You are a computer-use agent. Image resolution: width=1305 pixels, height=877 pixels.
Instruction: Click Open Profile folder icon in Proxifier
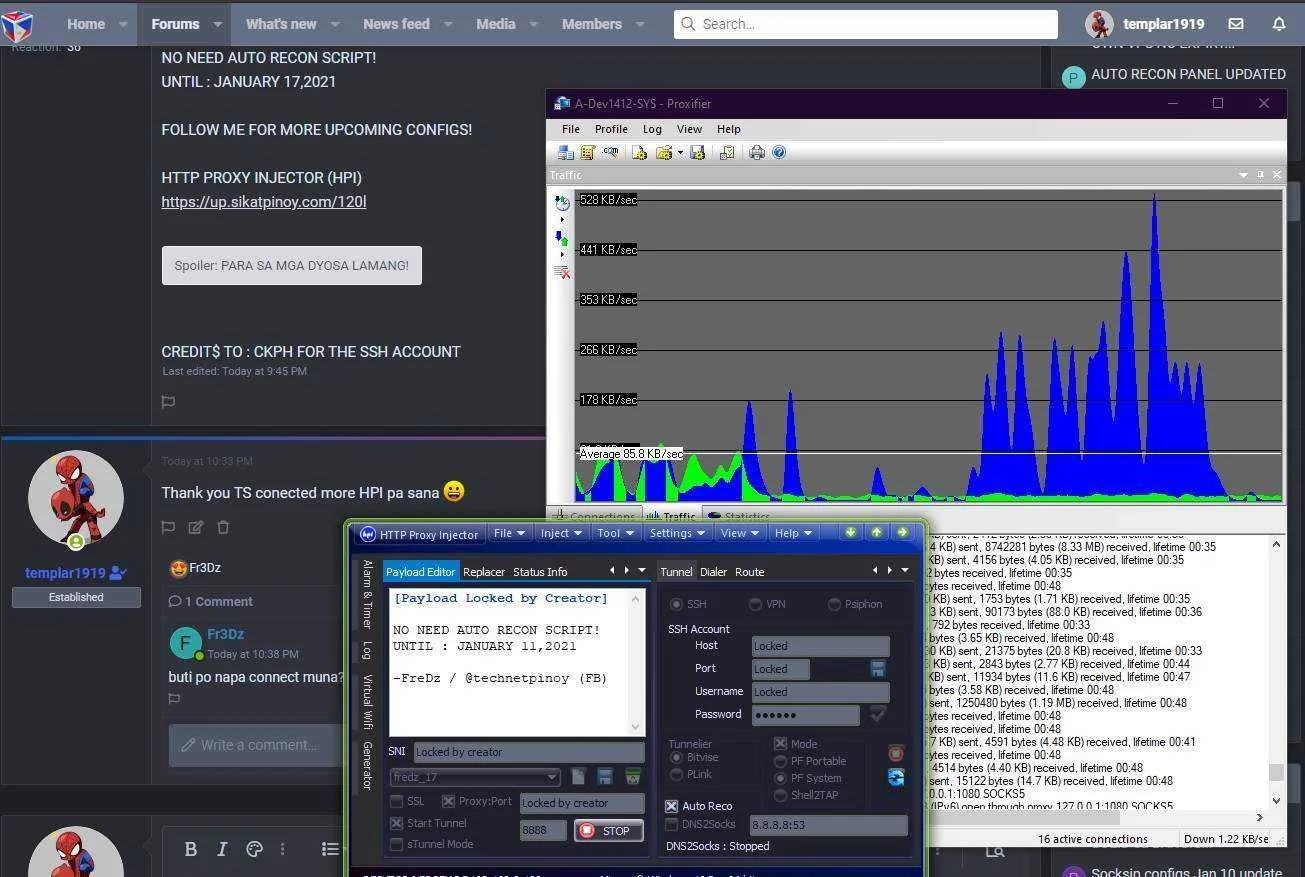tap(663, 152)
